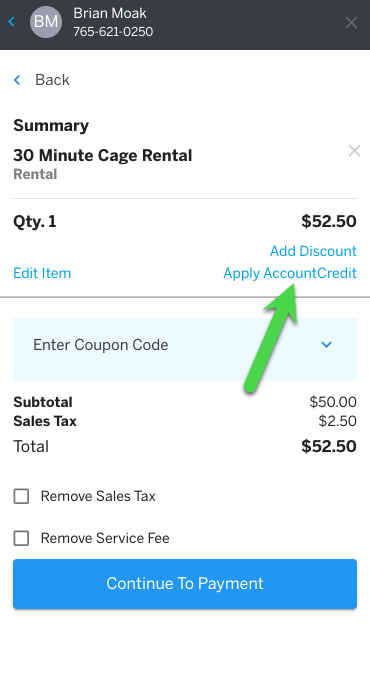
Task: Close the panel with the header X
Action: pos(351,22)
